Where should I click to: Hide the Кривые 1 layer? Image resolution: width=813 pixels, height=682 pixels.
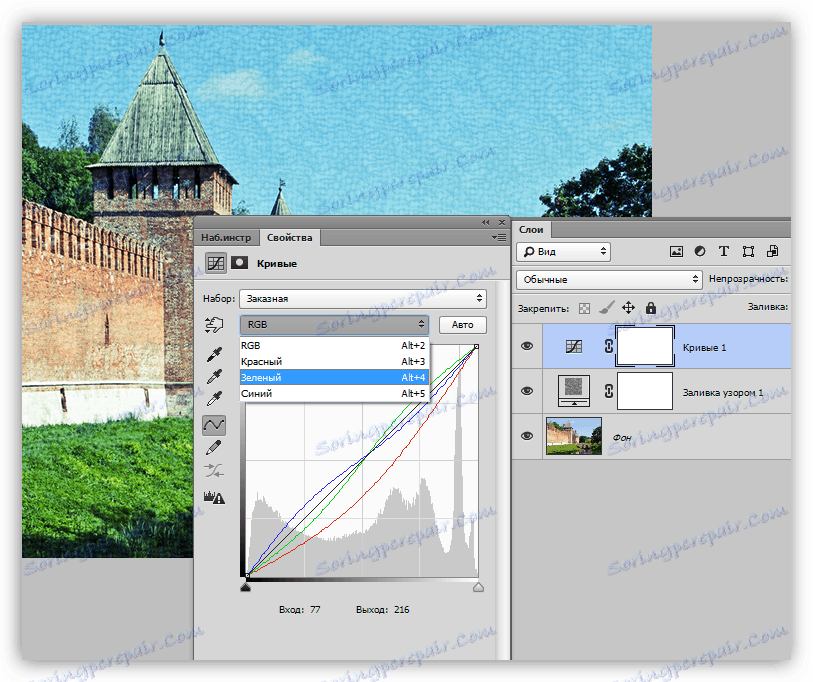[527, 346]
